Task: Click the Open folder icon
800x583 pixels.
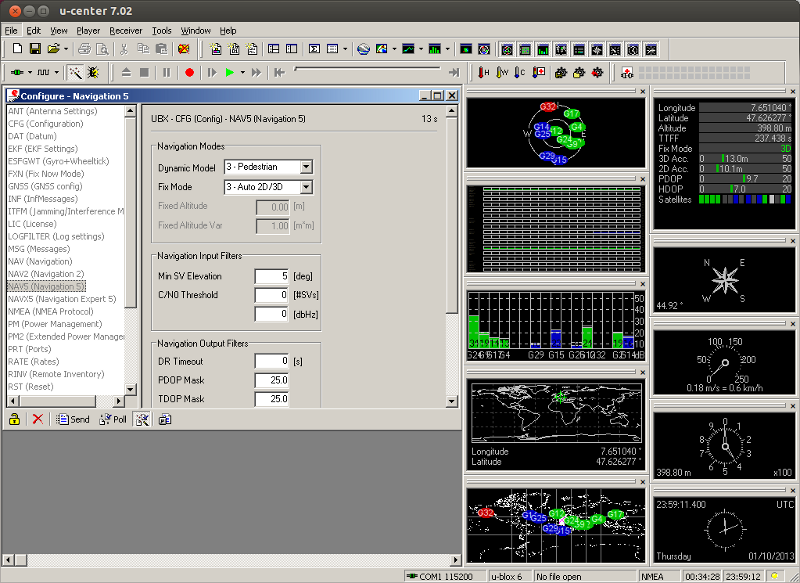Action: click(x=53, y=49)
